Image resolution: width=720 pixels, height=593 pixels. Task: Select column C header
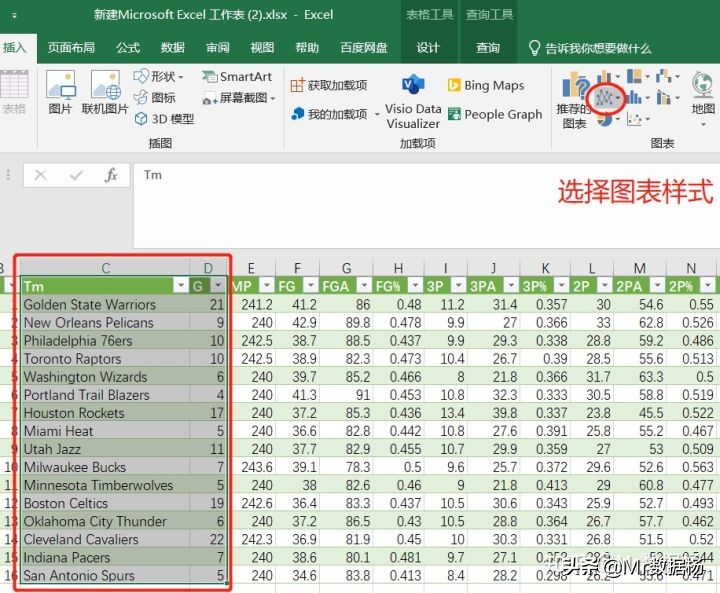(105, 268)
